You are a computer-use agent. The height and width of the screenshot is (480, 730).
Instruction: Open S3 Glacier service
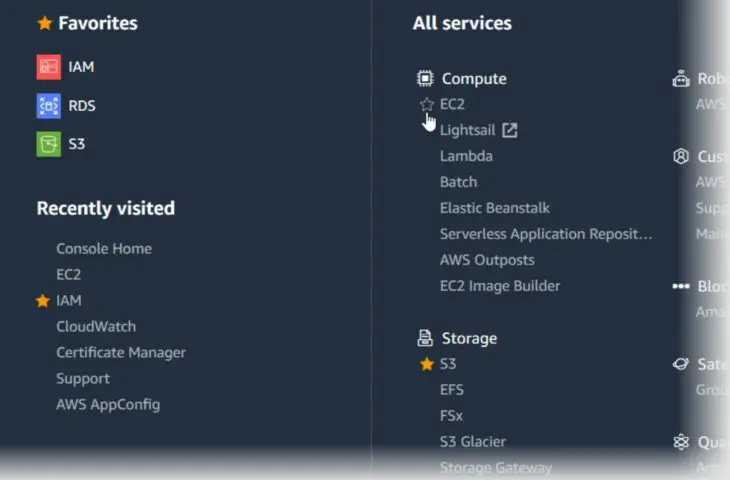tap(473, 442)
